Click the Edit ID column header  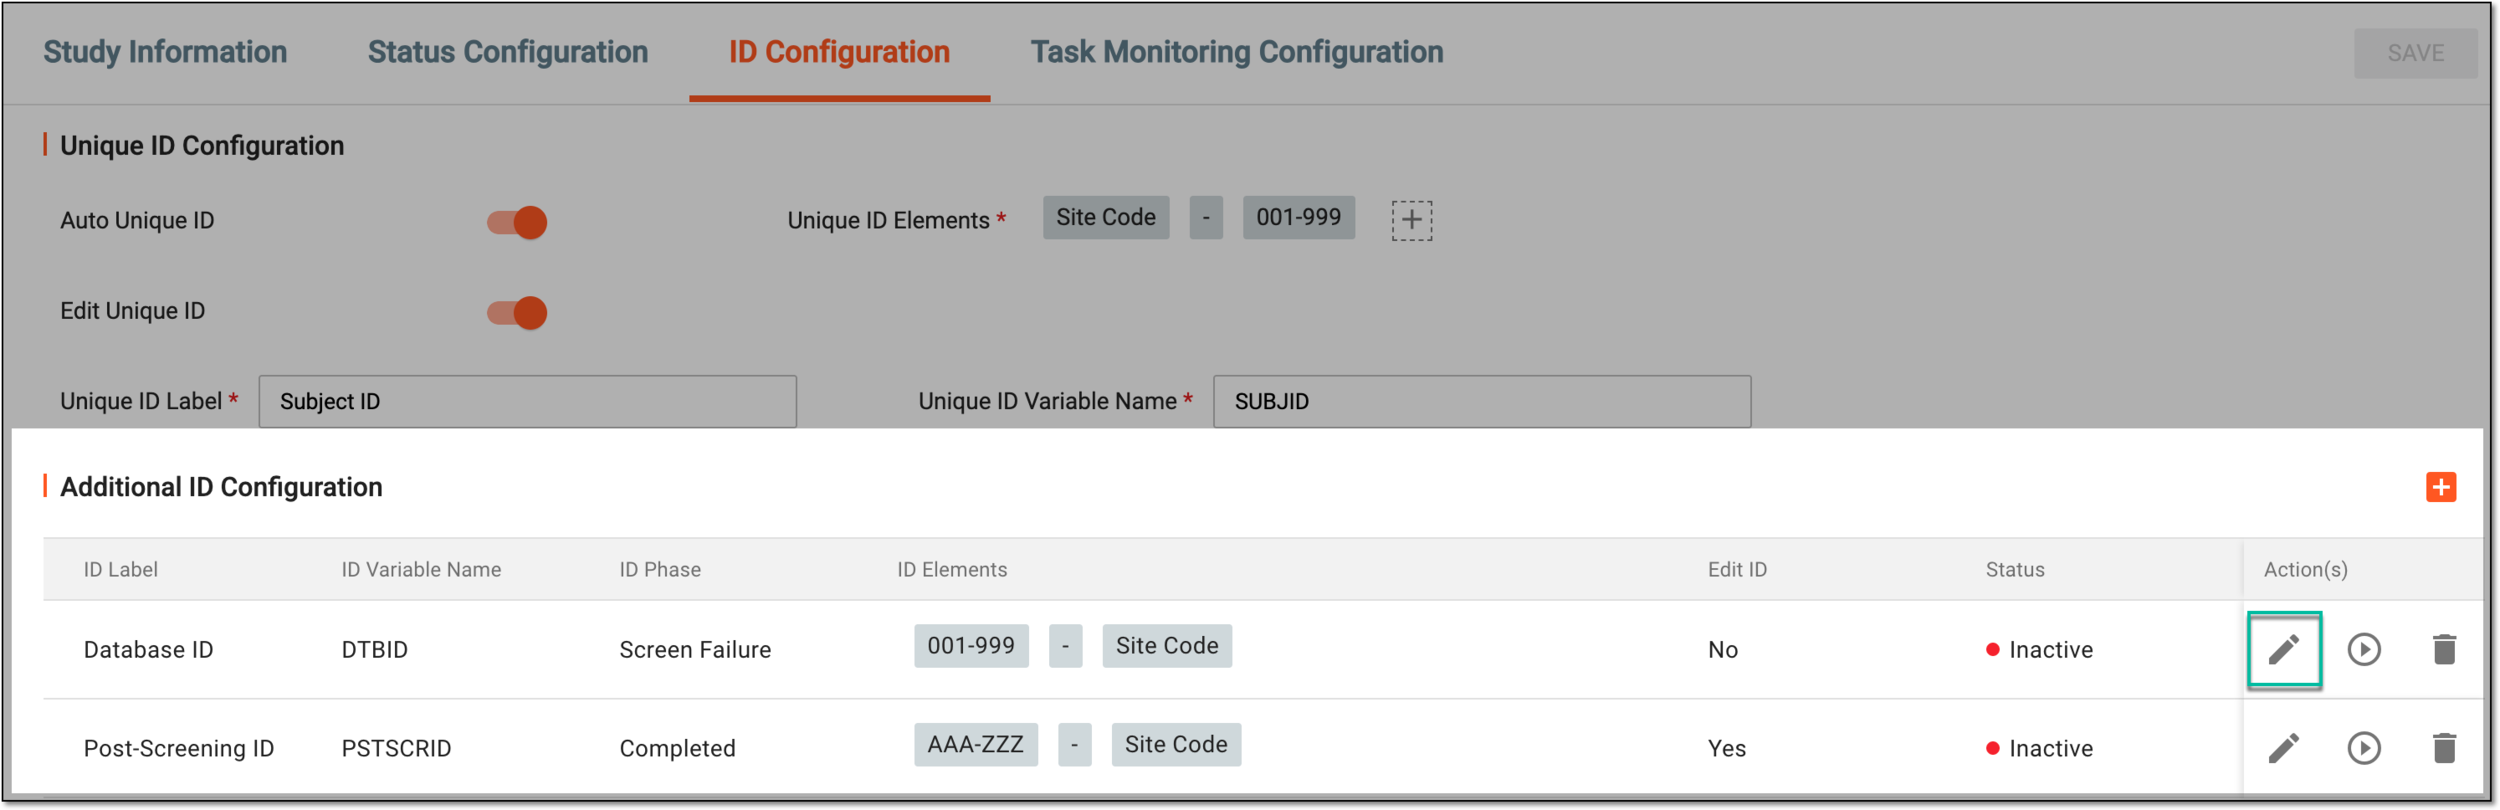click(x=1737, y=570)
